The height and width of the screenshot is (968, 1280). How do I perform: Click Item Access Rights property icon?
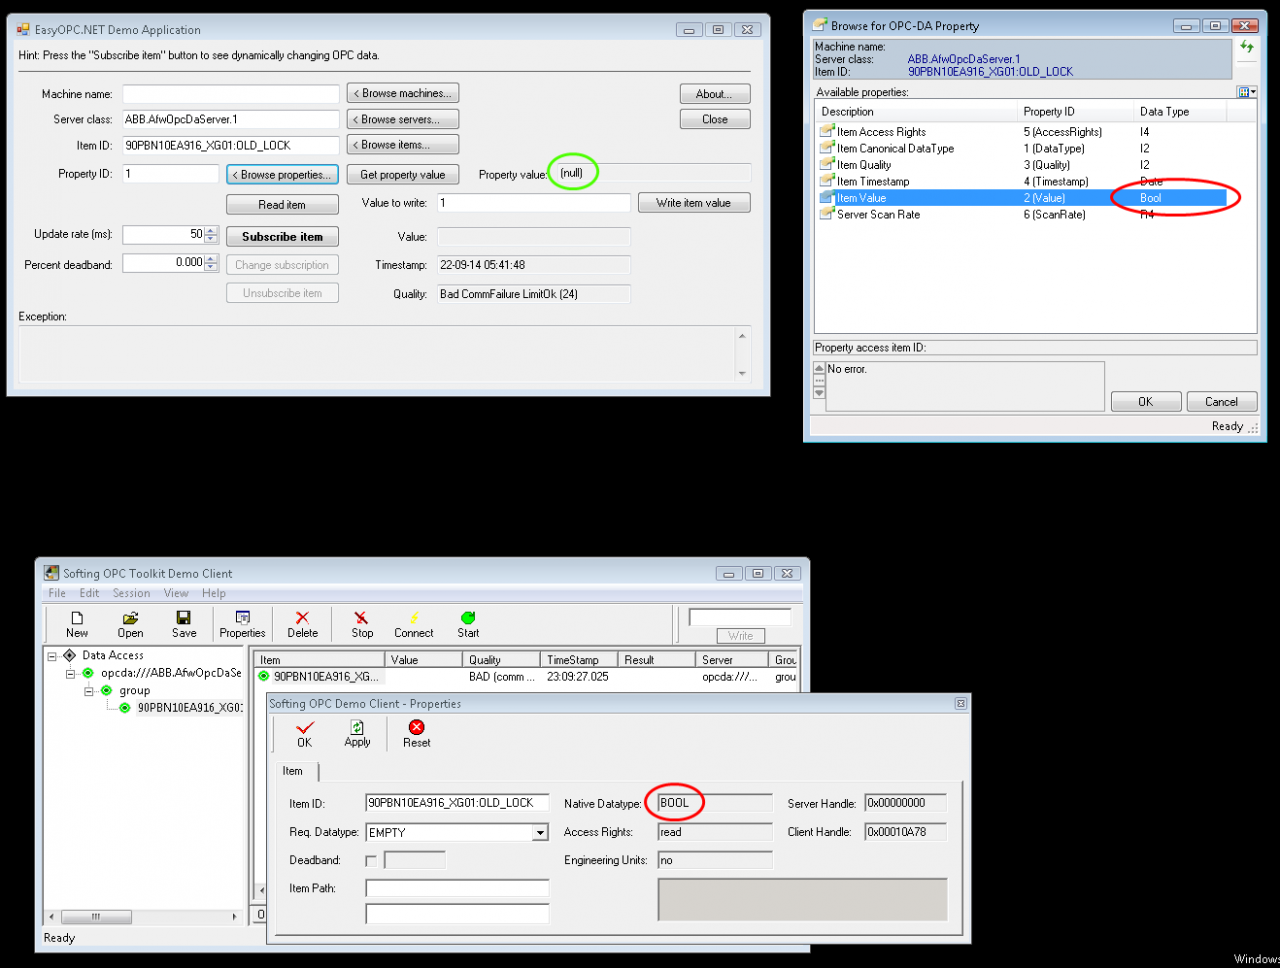(x=827, y=131)
